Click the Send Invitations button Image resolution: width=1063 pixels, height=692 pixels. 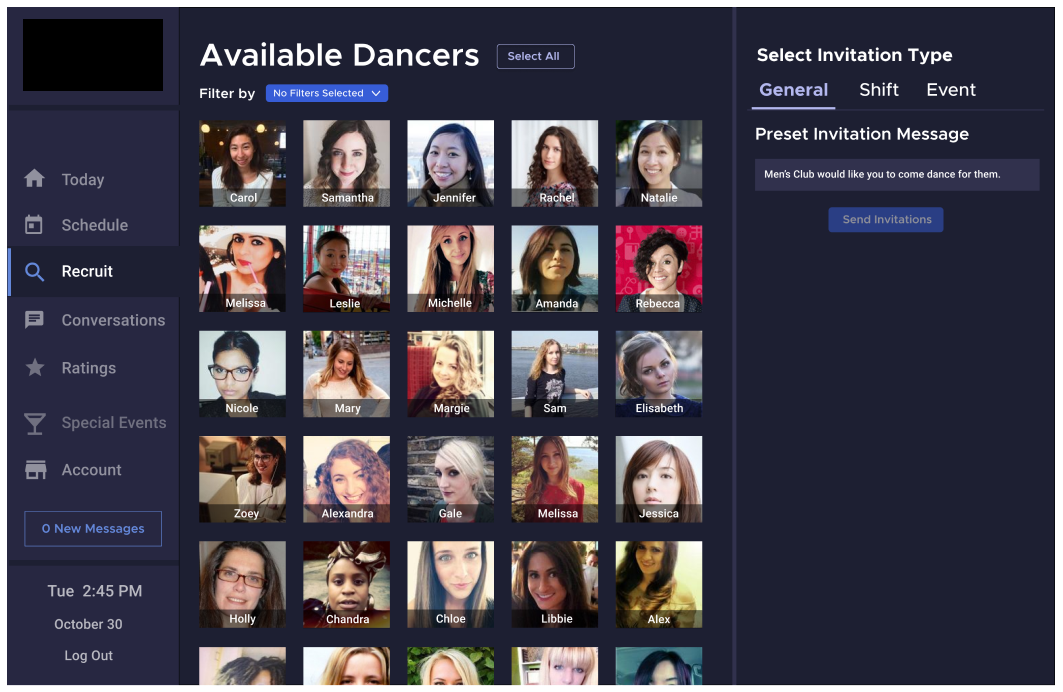(x=886, y=220)
